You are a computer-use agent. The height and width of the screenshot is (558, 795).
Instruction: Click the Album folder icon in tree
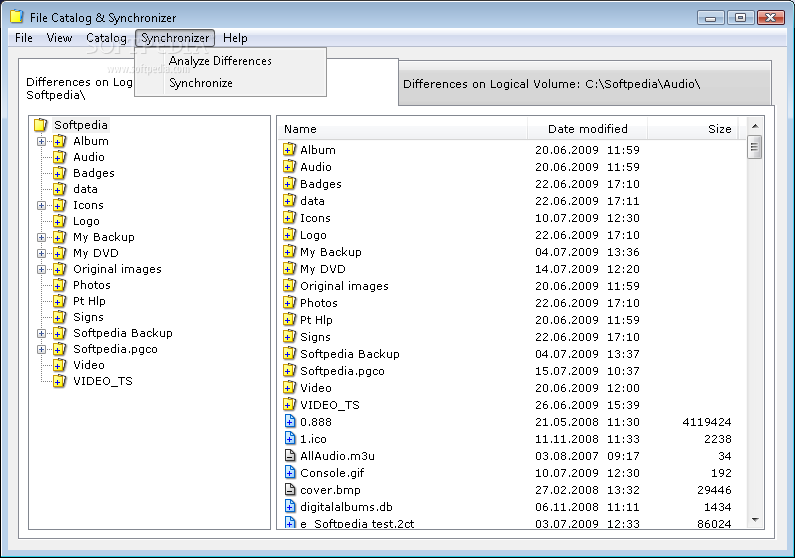point(59,141)
